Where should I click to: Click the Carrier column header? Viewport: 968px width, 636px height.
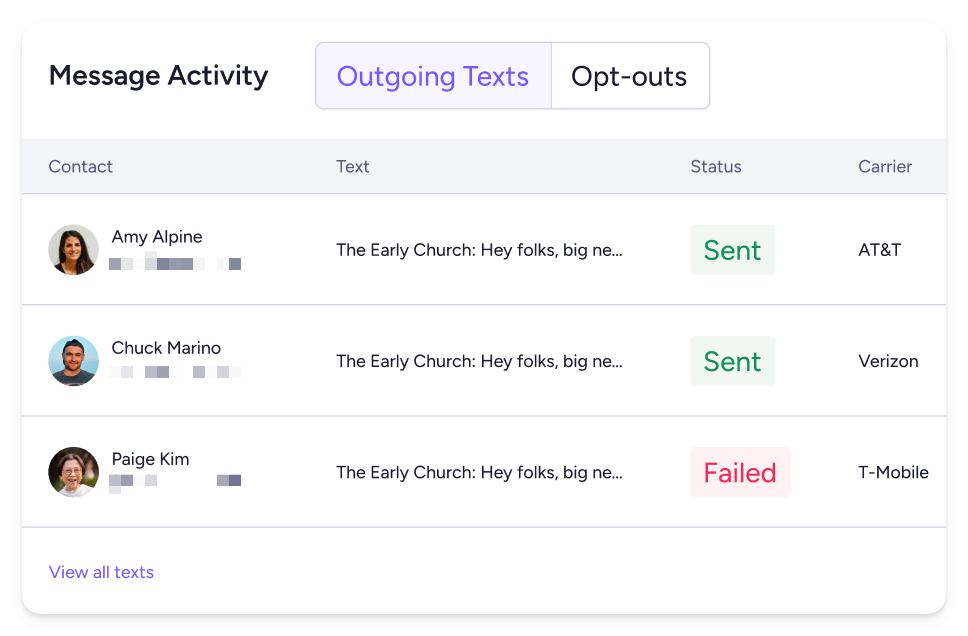885,167
